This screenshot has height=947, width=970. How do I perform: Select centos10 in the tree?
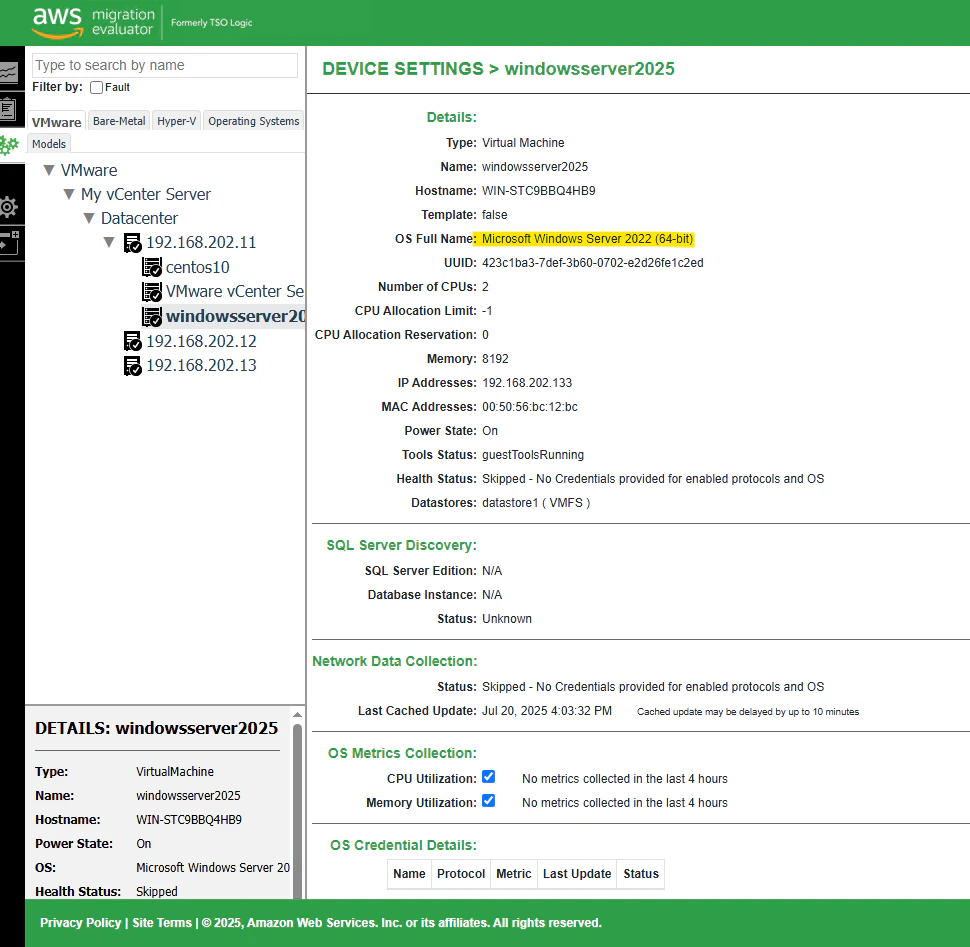click(x=197, y=267)
